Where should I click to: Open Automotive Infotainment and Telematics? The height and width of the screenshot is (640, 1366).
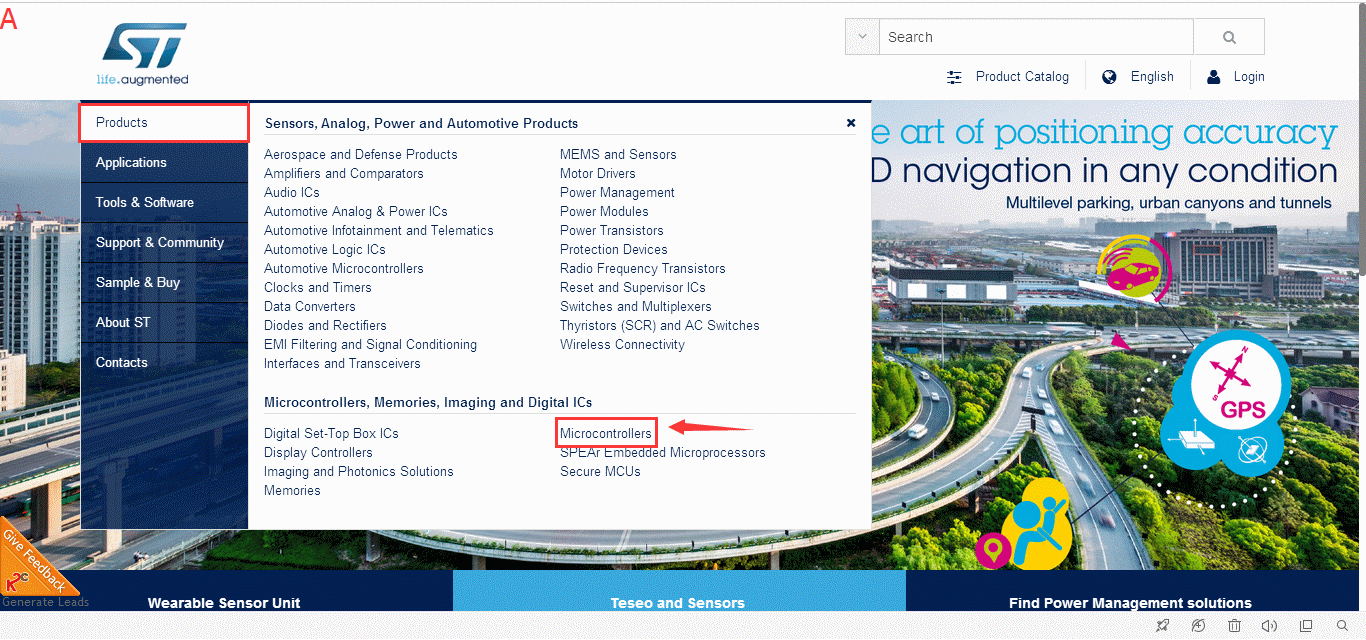(x=379, y=231)
